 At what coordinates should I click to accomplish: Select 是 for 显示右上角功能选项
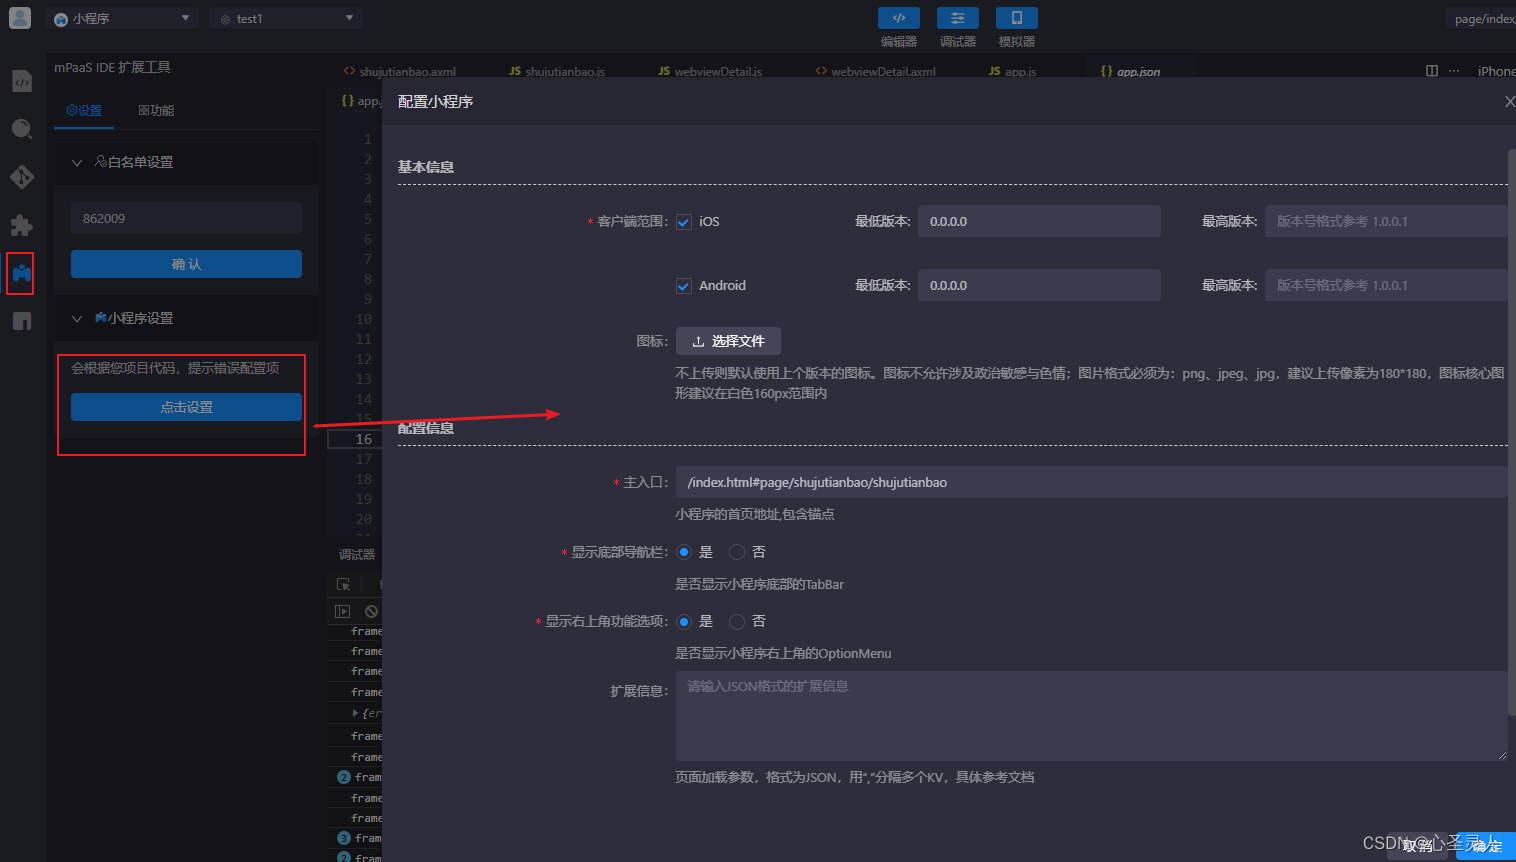(x=684, y=622)
